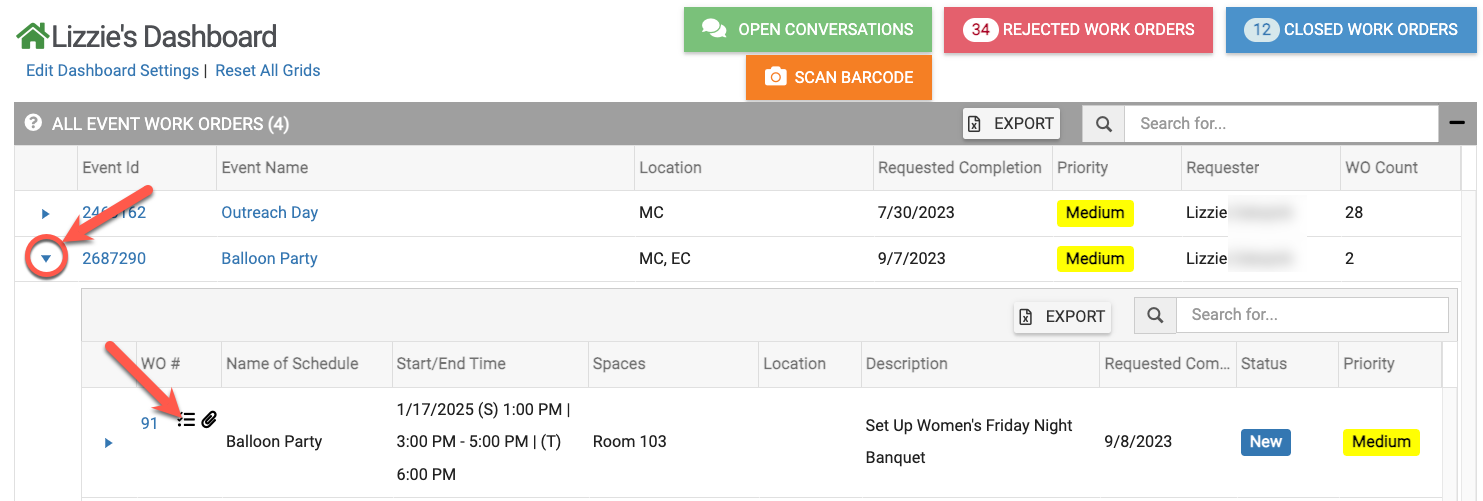Collapse the Balloon Party event row
Screen dimensions: 1483x501
click(x=45, y=259)
